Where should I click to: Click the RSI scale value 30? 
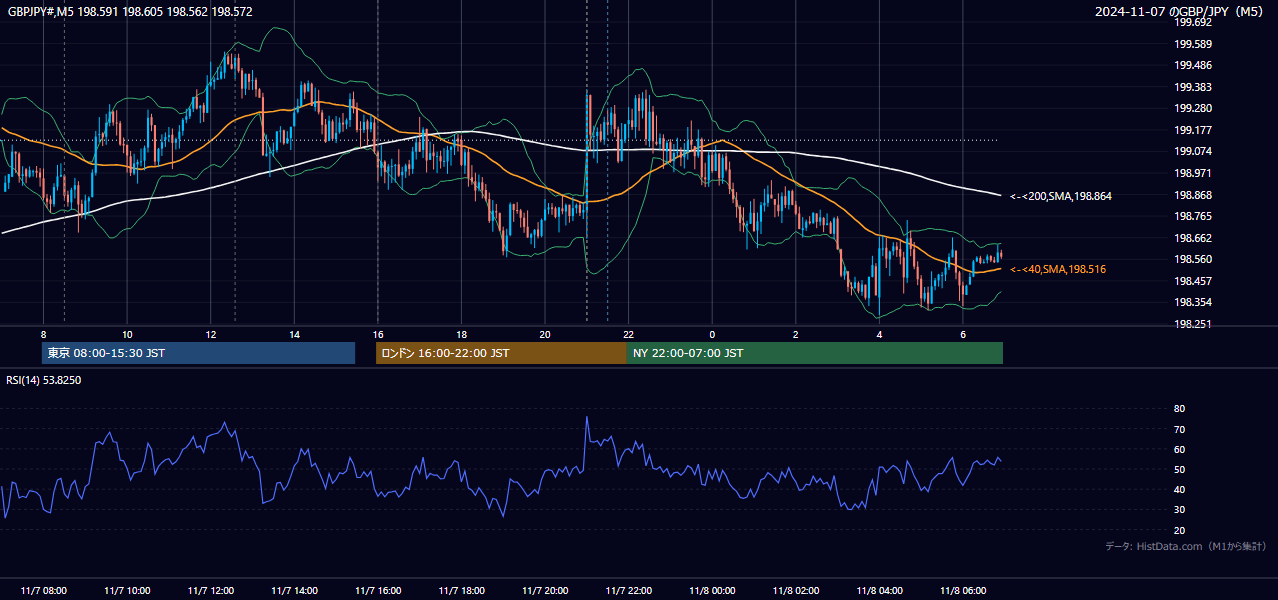(1179, 510)
